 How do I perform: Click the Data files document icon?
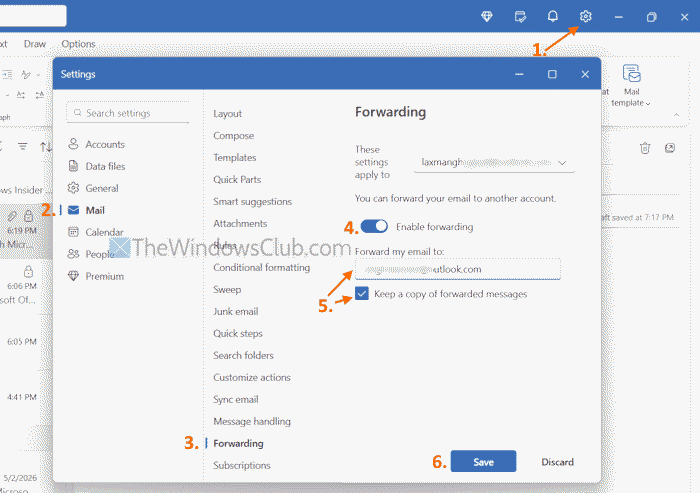click(73, 166)
